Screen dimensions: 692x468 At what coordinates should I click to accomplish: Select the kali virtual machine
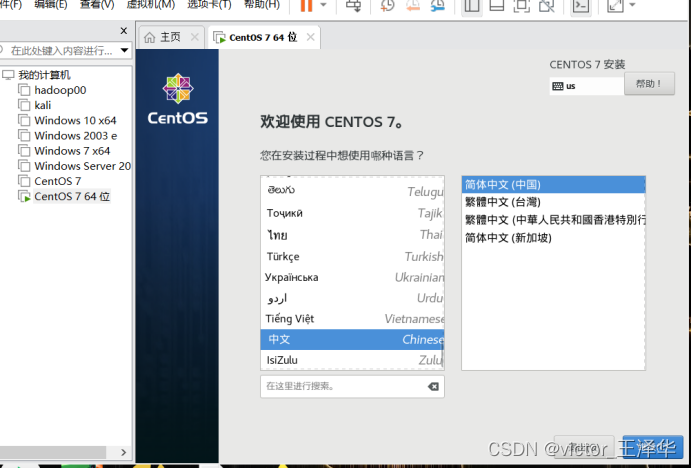point(42,105)
